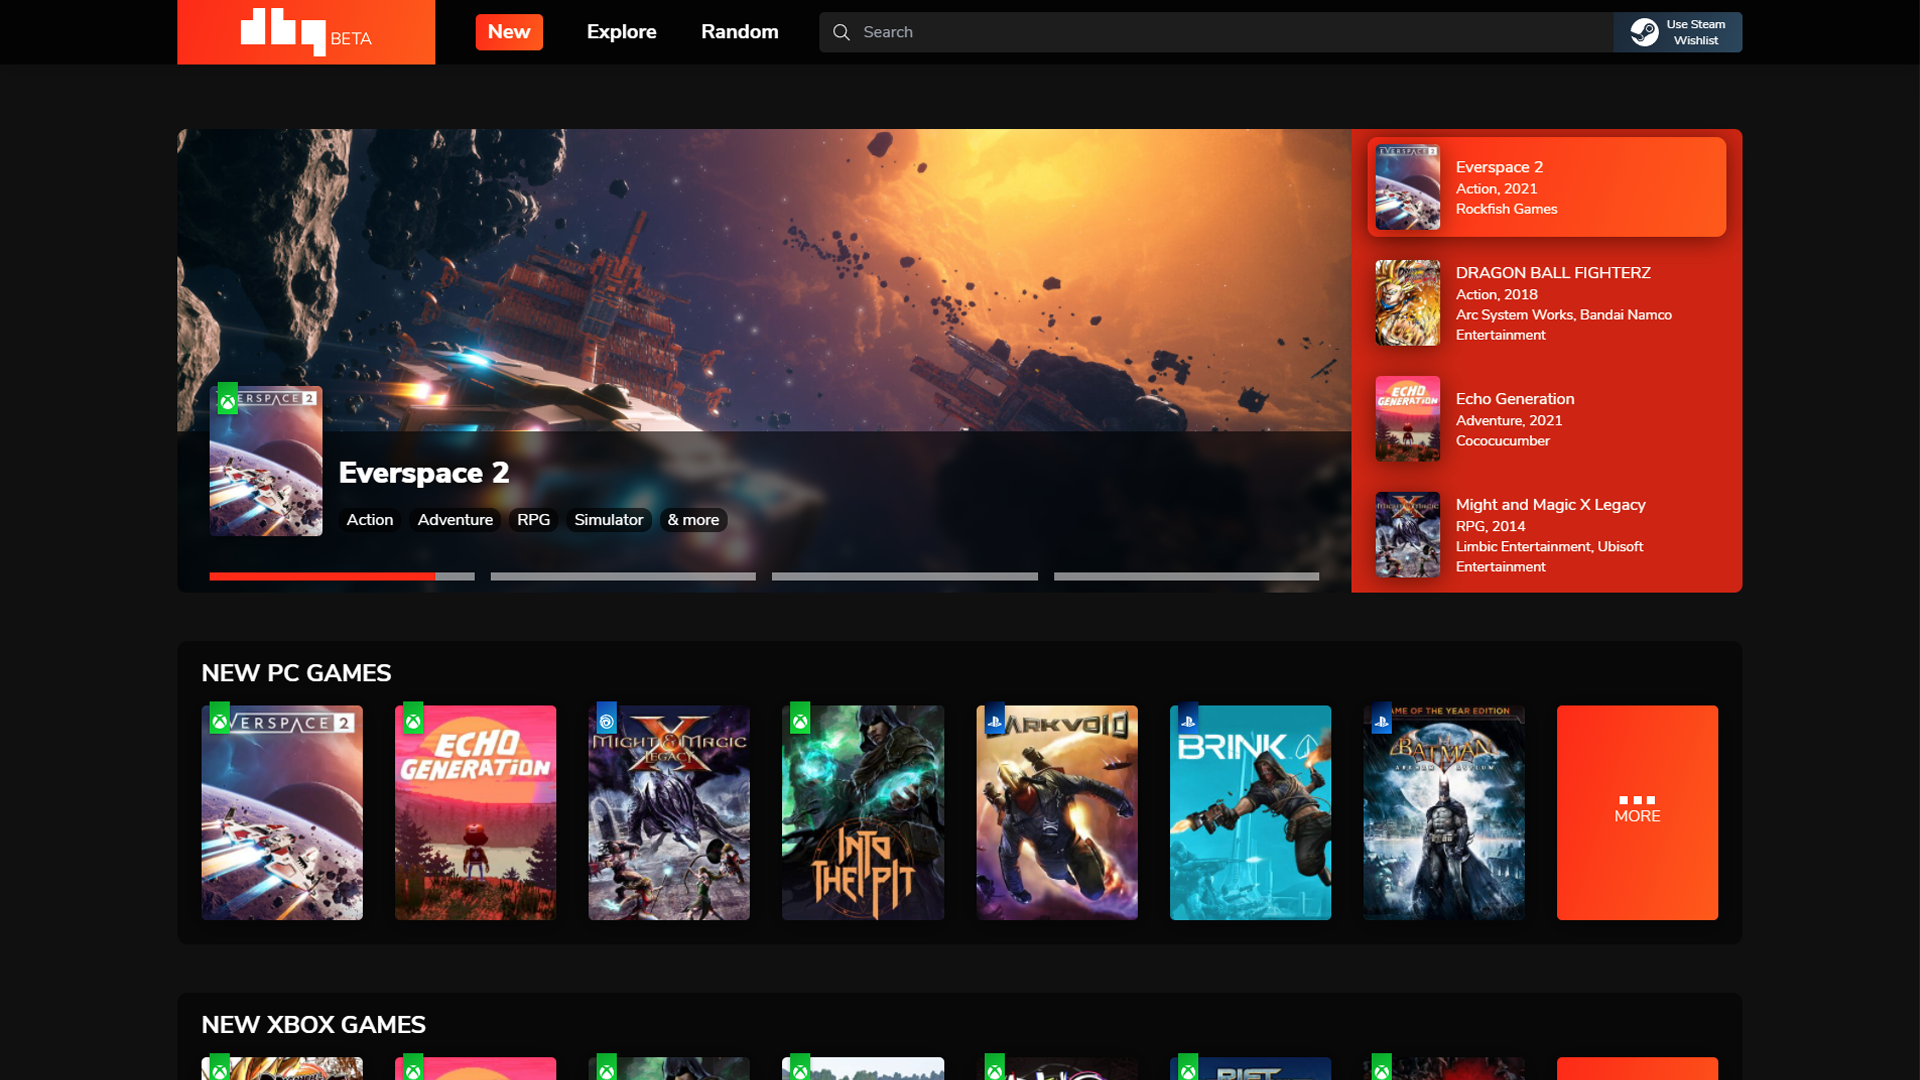Click the Steam logo icon

1644,32
